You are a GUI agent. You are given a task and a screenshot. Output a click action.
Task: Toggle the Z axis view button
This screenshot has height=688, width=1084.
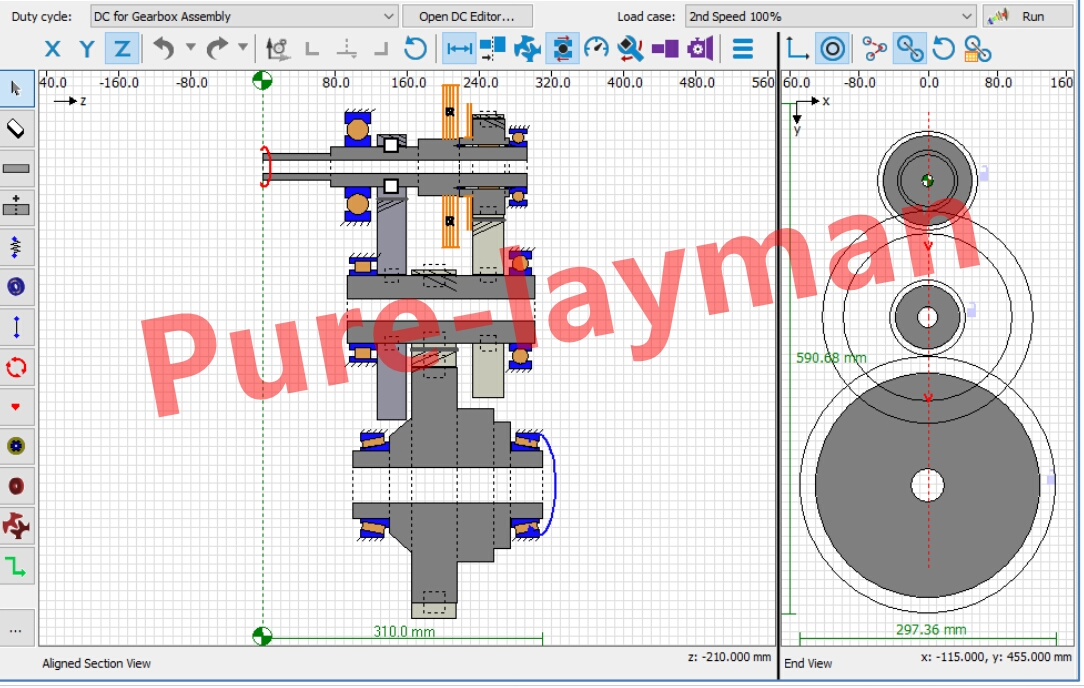tap(122, 48)
